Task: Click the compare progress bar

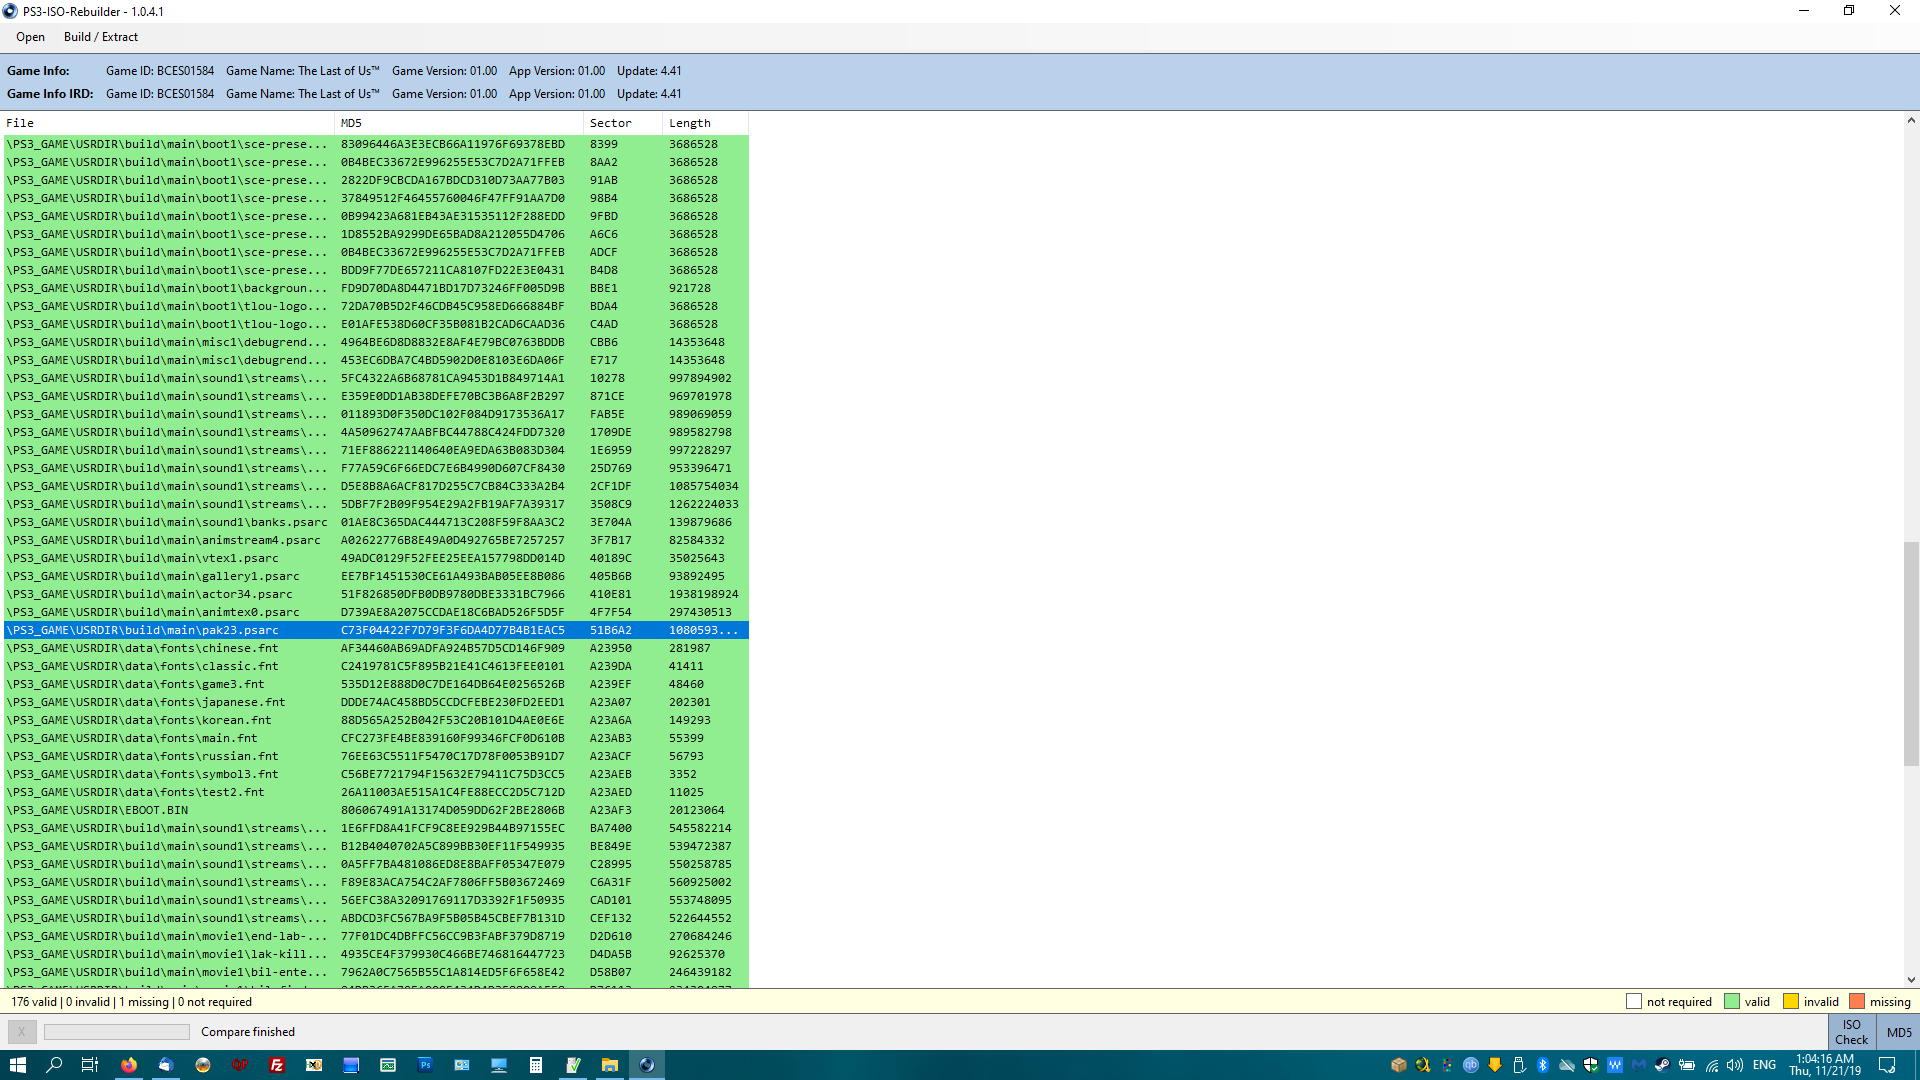Action: pyautogui.click(x=116, y=1032)
